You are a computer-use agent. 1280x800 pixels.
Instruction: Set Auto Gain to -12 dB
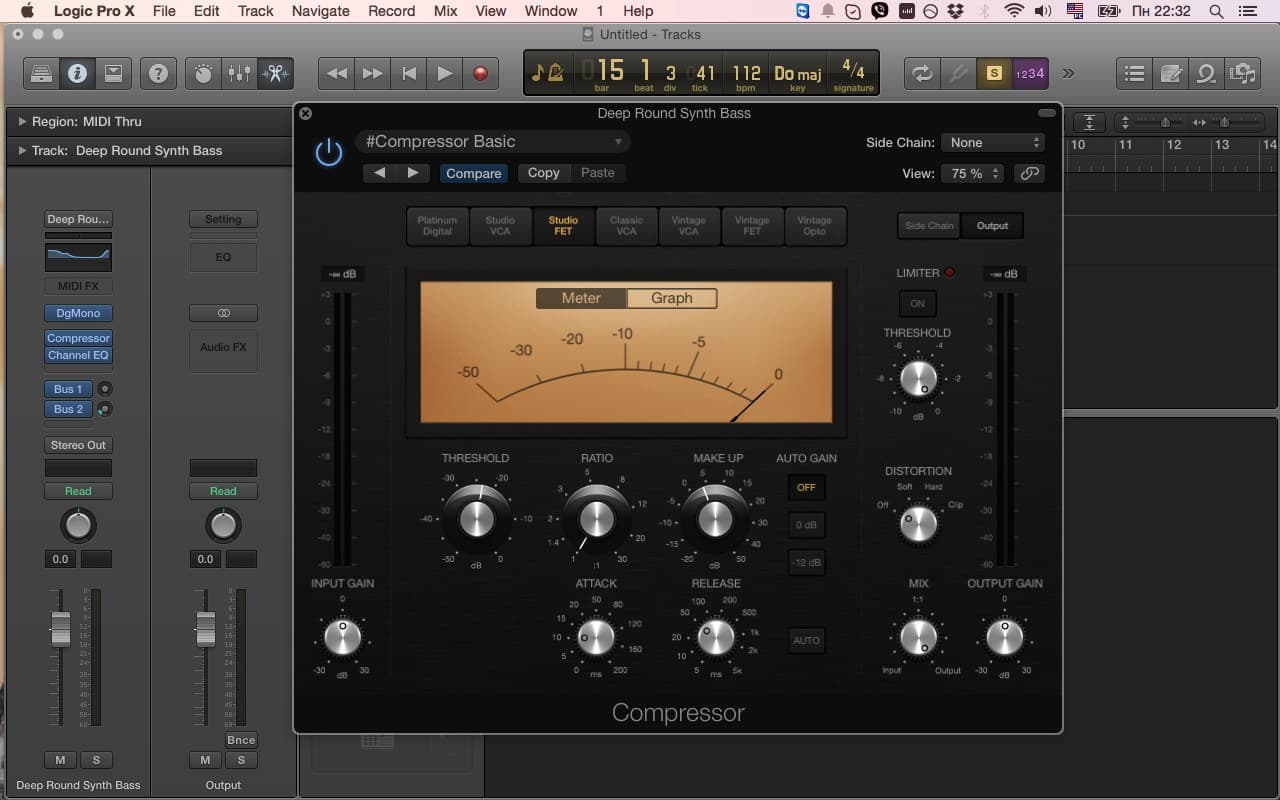coord(806,562)
